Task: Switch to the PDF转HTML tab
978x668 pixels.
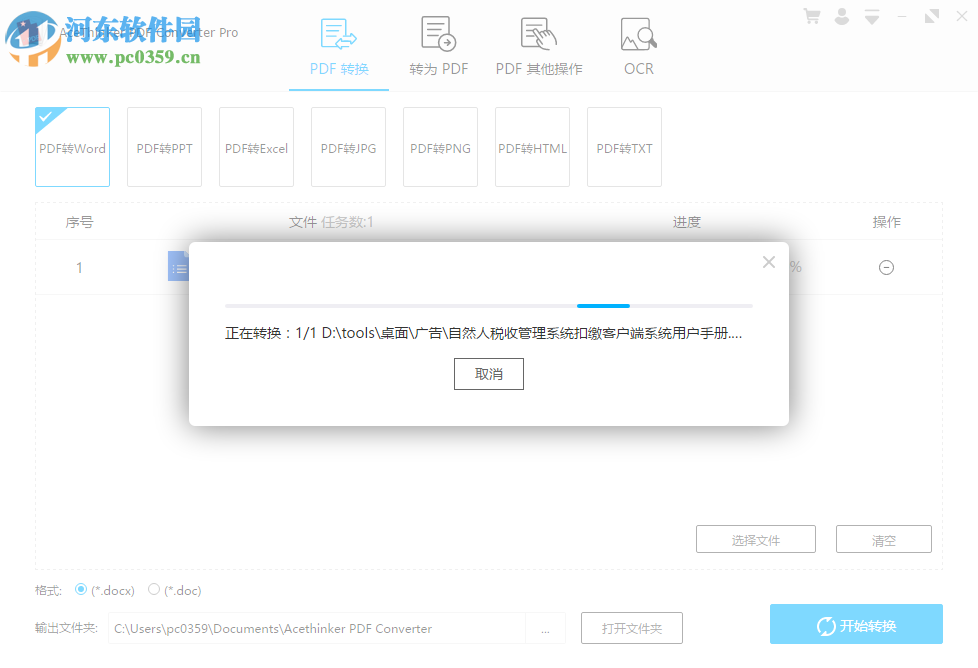Action: click(532, 147)
